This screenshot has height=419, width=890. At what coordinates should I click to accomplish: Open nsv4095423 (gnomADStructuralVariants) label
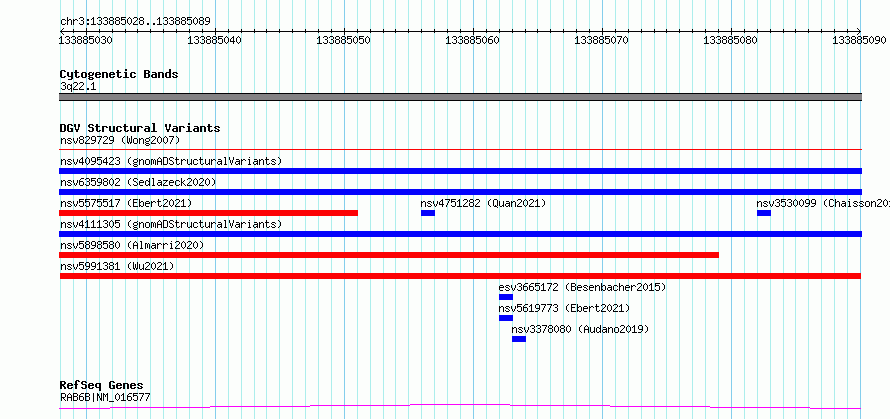(x=171, y=161)
